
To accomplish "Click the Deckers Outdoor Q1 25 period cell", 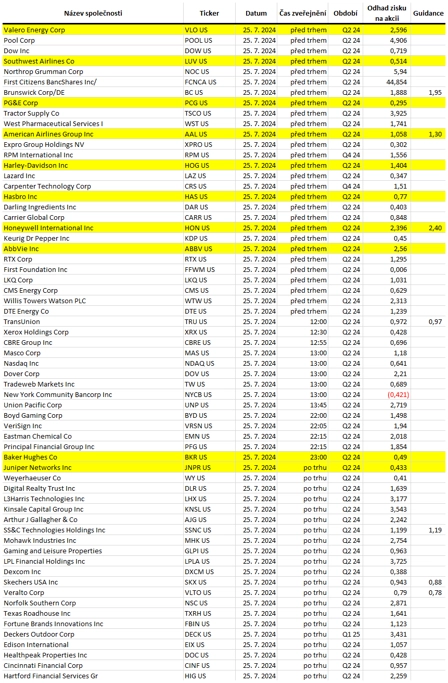I will 346,634.
